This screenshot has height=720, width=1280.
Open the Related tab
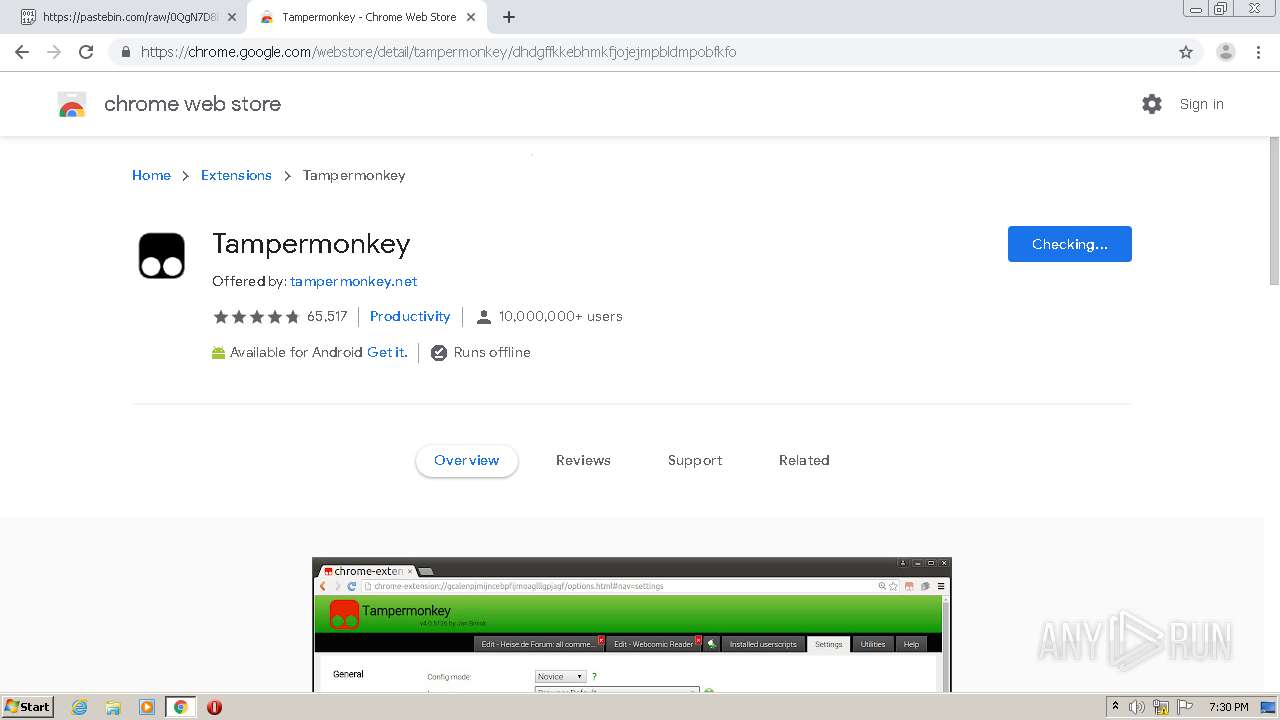[x=804, y=461]
